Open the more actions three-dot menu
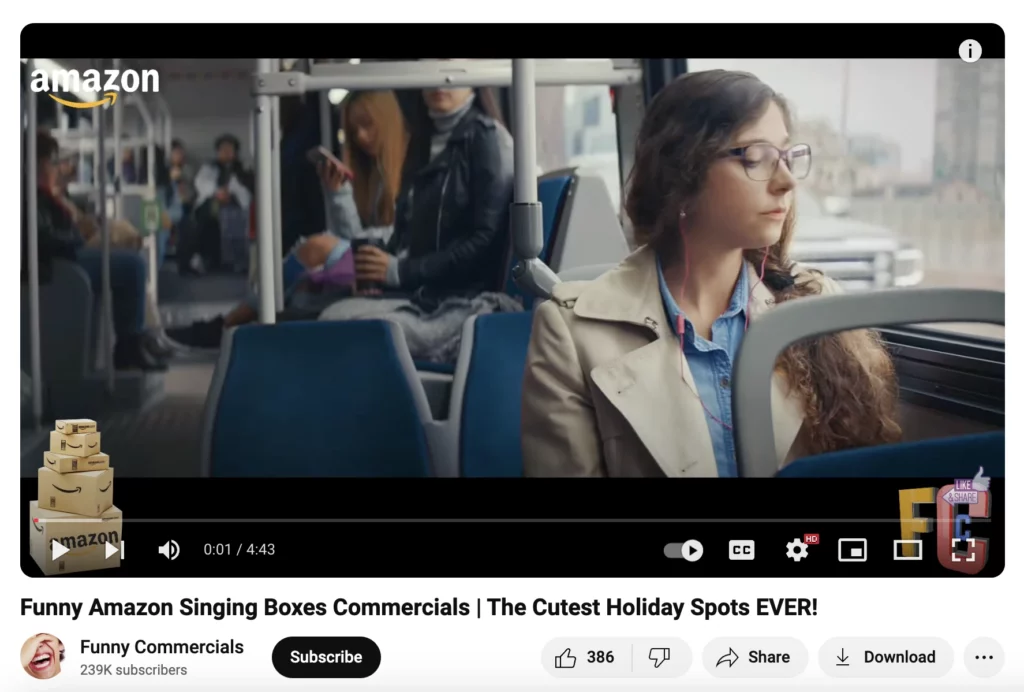 pos(984,657)
